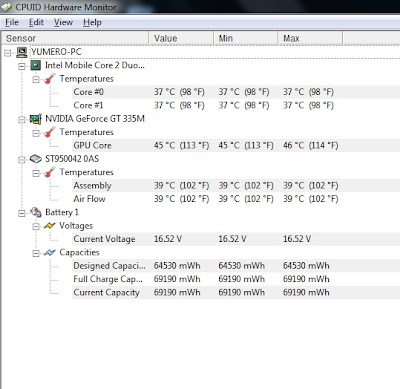Image resolution: width=400 pixels, height=389 pixels.
Task: Open the View menu
Action: coord(63,22)
